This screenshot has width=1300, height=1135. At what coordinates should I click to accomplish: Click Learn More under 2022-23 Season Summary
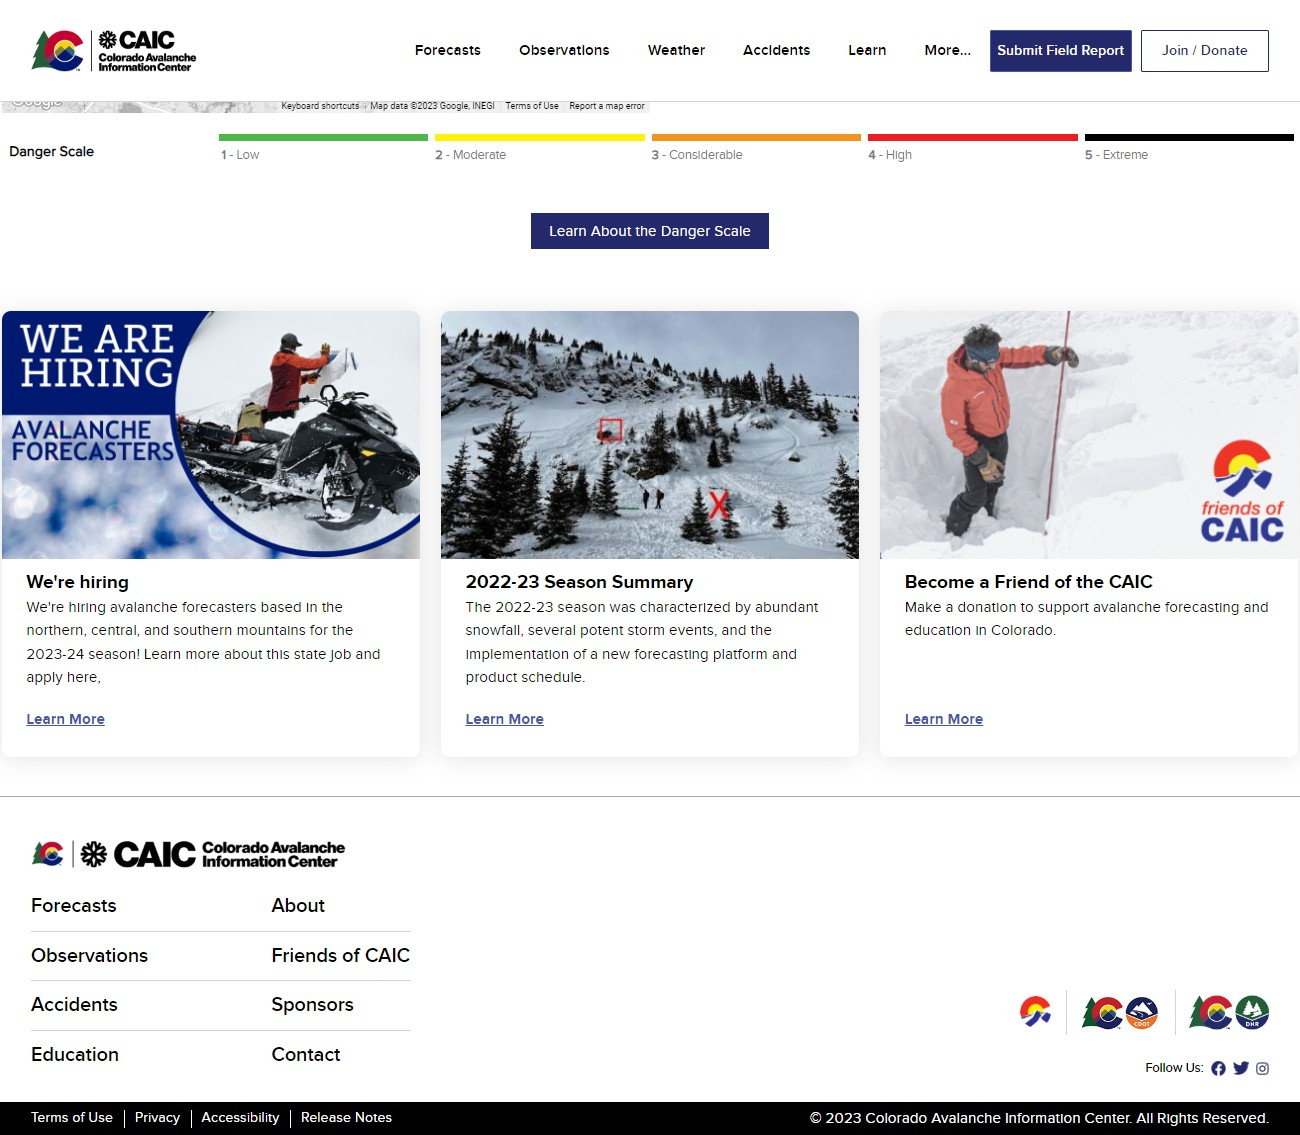click(x=505, y=719)
